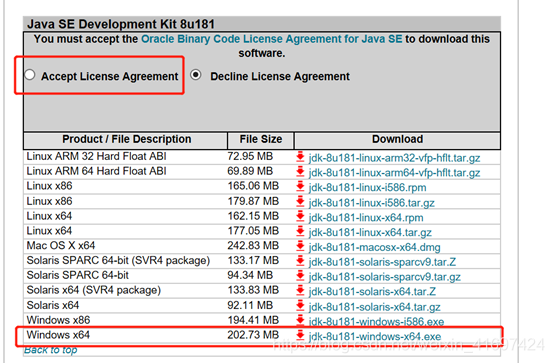Select the Accept License Agreement radio button

(30, 75)
